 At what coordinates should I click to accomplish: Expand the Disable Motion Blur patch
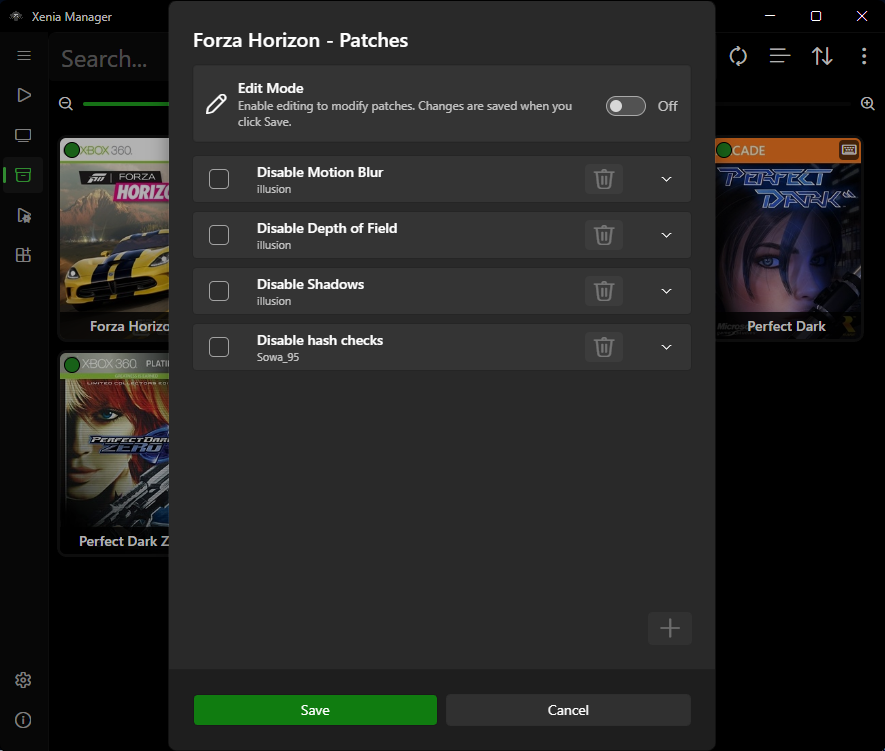coord(667,179)
